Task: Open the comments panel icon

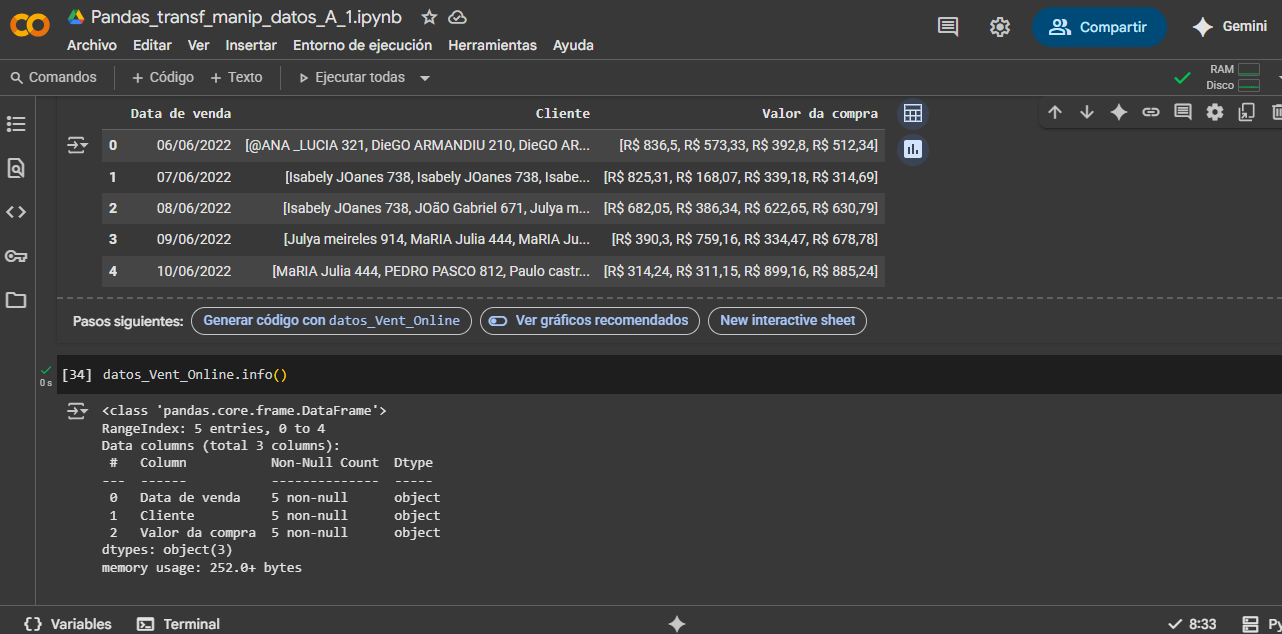Action: [x=948, y=27]
